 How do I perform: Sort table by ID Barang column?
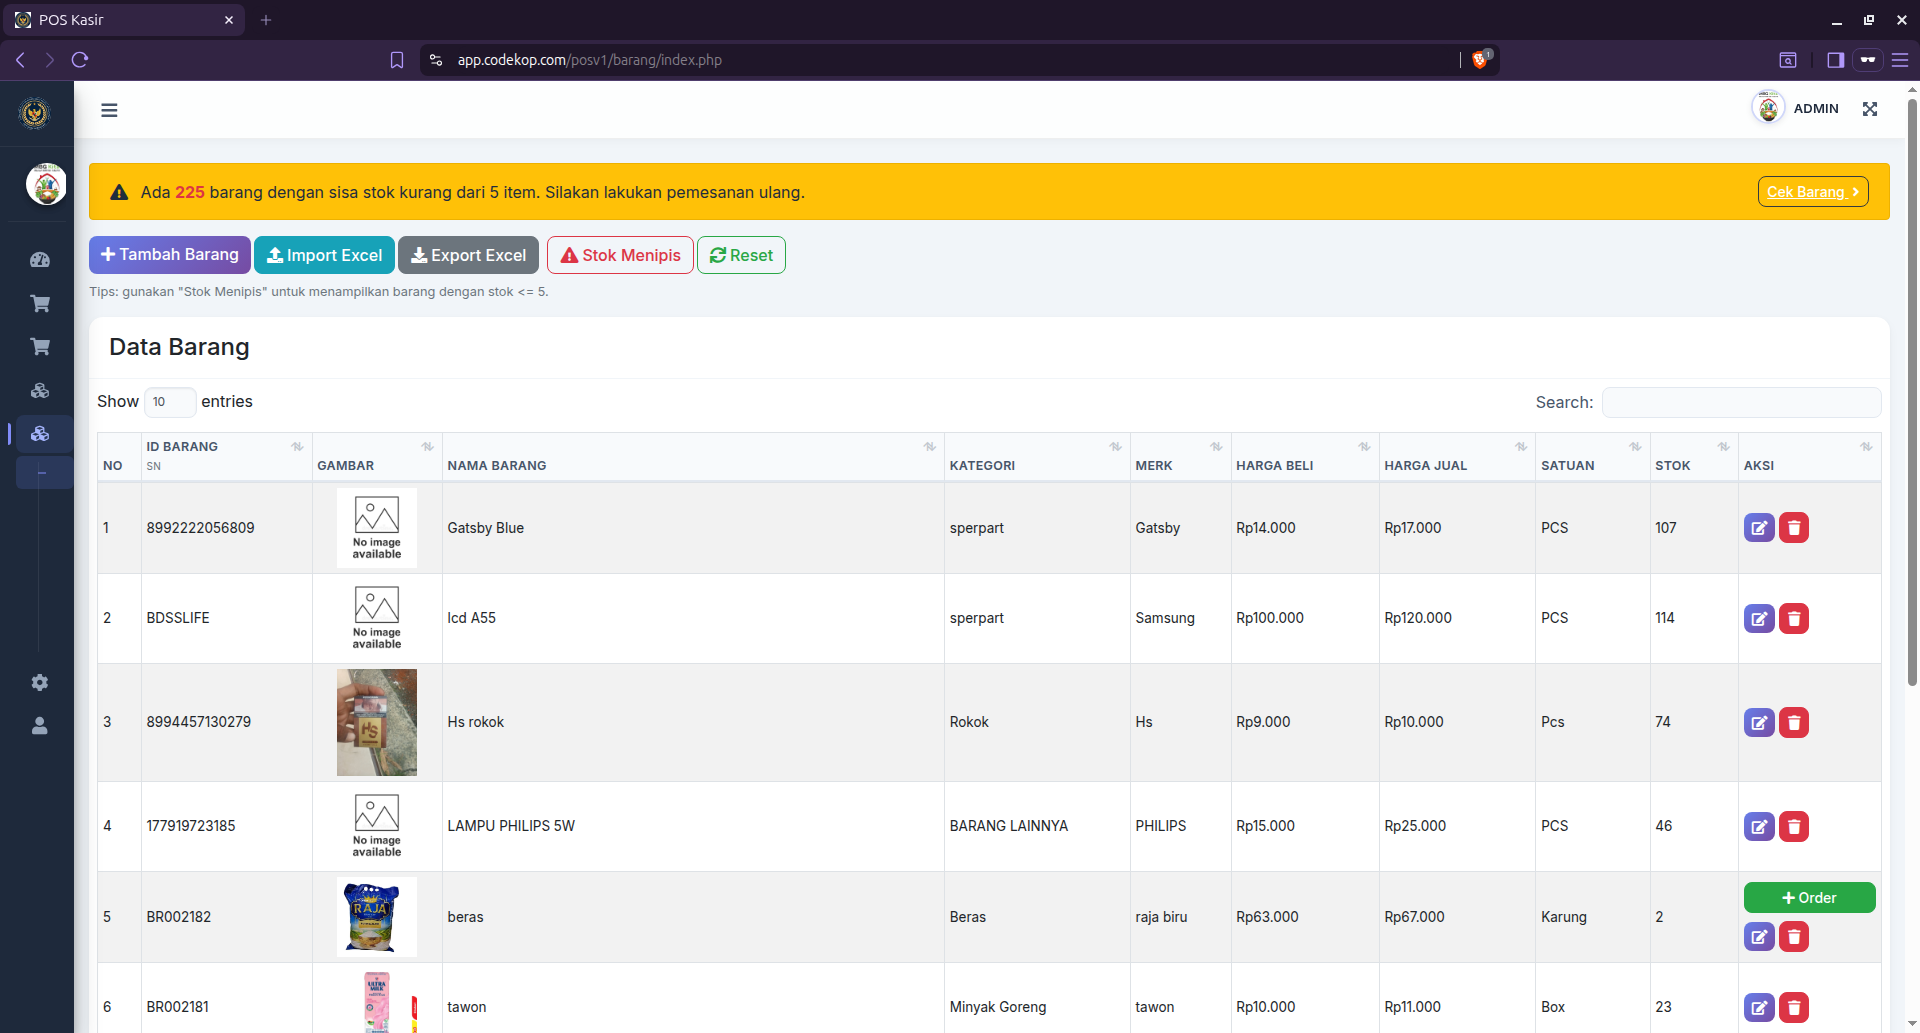(x=226, y=456)
